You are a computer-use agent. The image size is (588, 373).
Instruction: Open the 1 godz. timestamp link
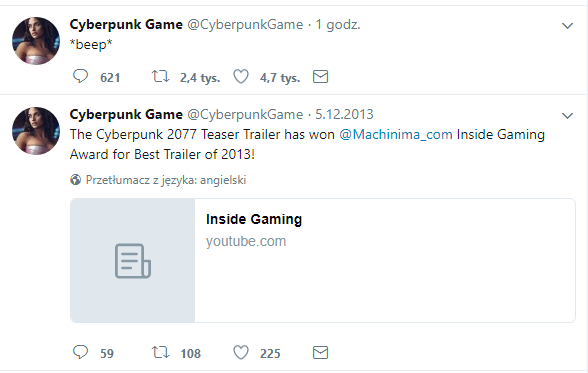(338, 24)
